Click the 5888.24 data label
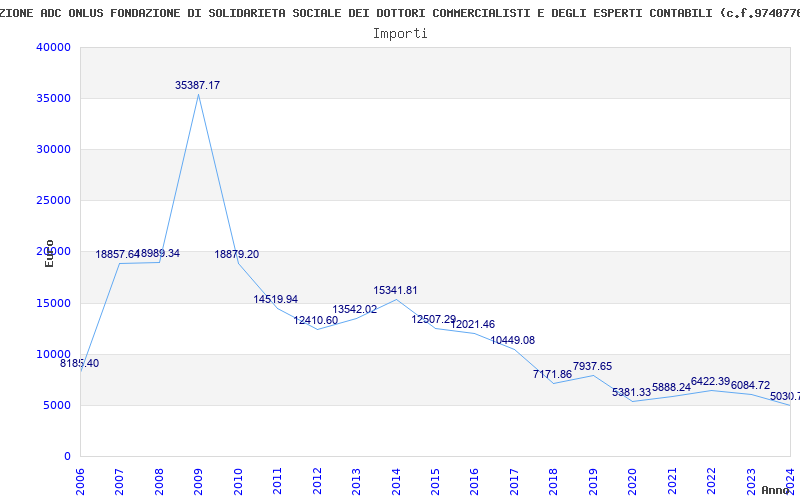Image resolution: width=800 pixels, height=500 pixels. [x=671, y=387]
